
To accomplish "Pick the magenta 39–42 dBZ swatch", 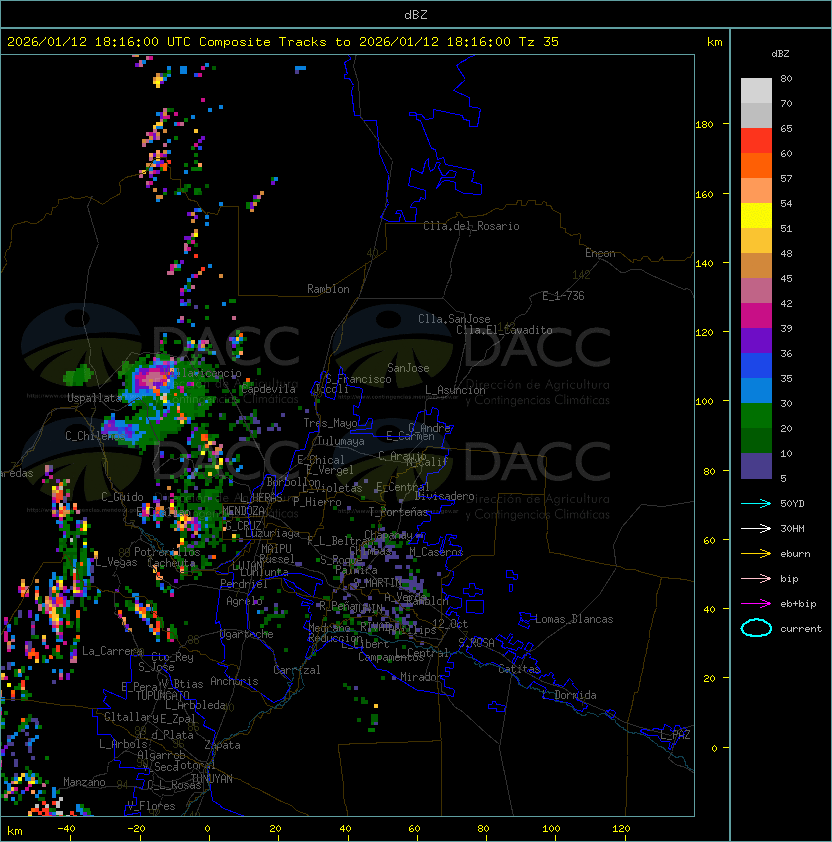I will pyautogui.click(x=756, y=316).
